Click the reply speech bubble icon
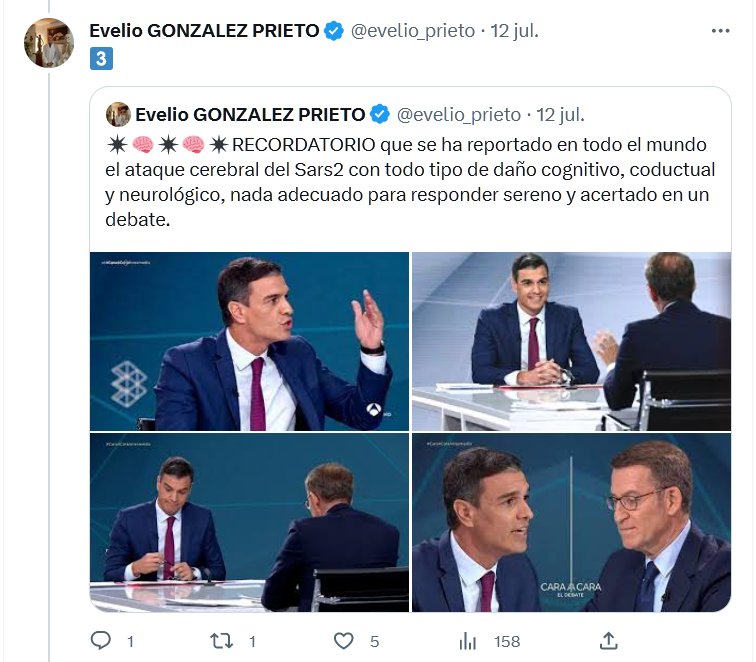Screen dimensions: 756x662 pyautogui.click(x=100, y=640)
